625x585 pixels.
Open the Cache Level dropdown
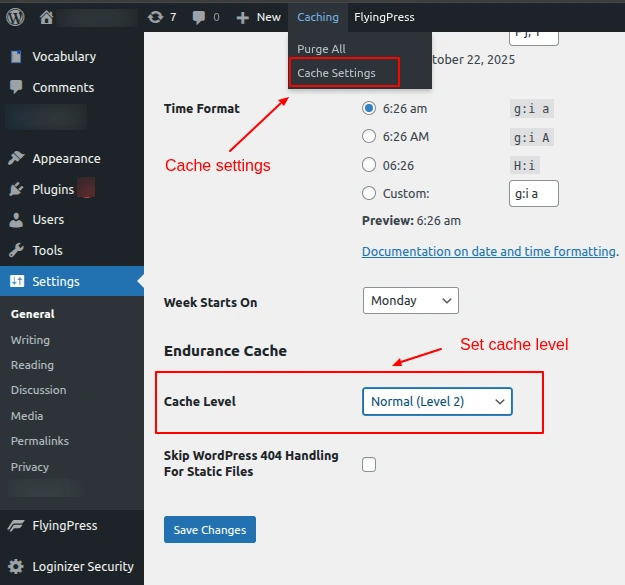click(x=437, y=402)
